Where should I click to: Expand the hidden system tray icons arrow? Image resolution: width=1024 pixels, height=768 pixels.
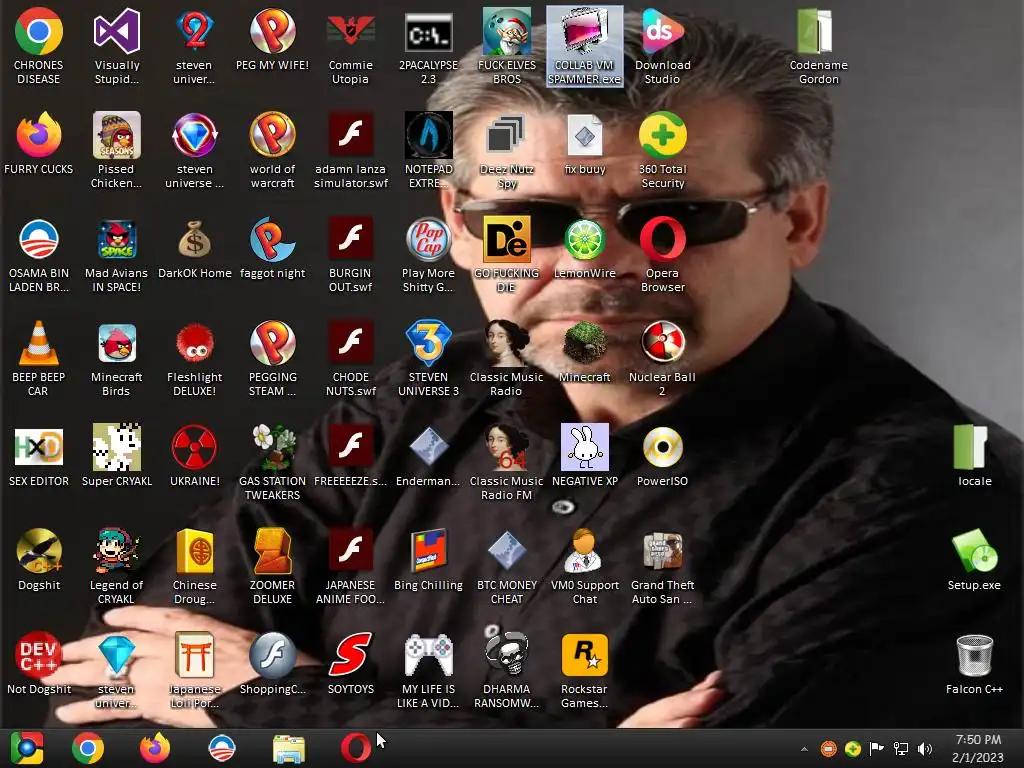[805, 749]
